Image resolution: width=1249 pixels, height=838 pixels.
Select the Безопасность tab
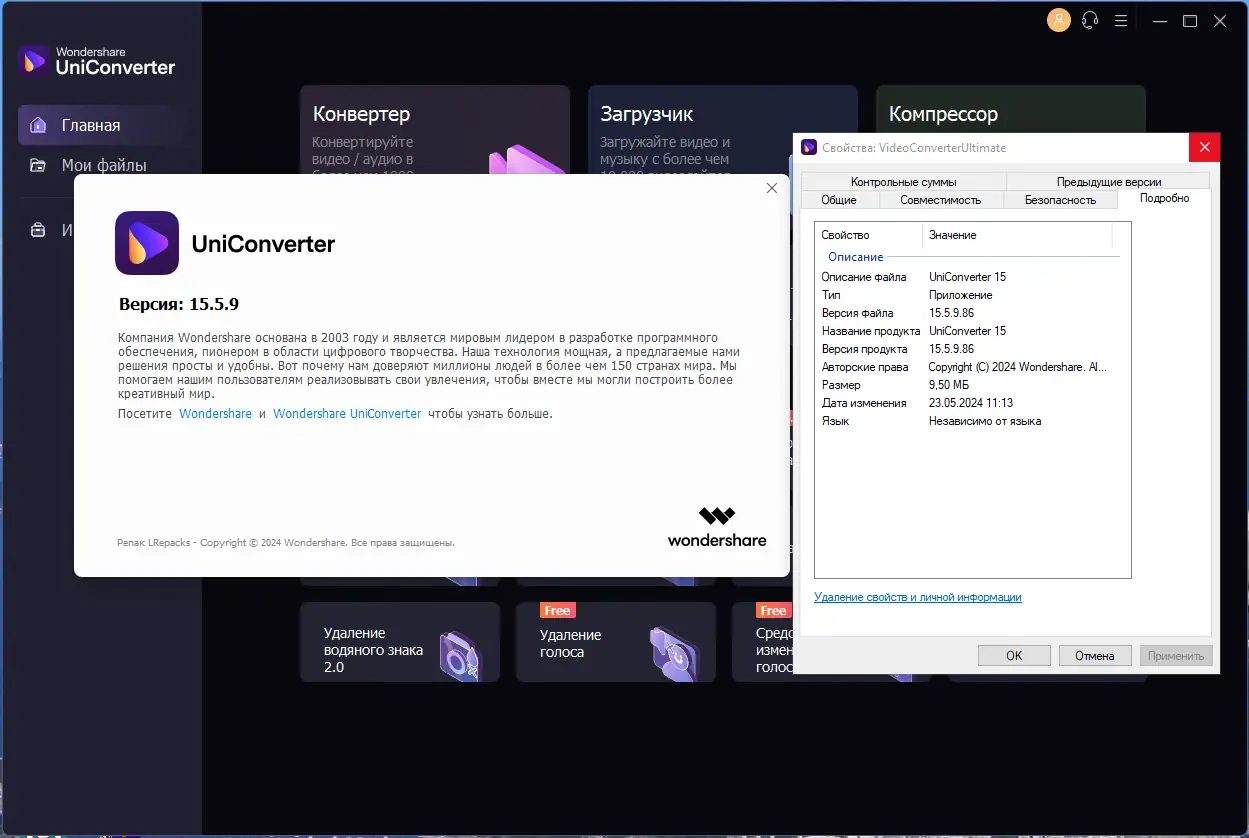coord(1060,200)
